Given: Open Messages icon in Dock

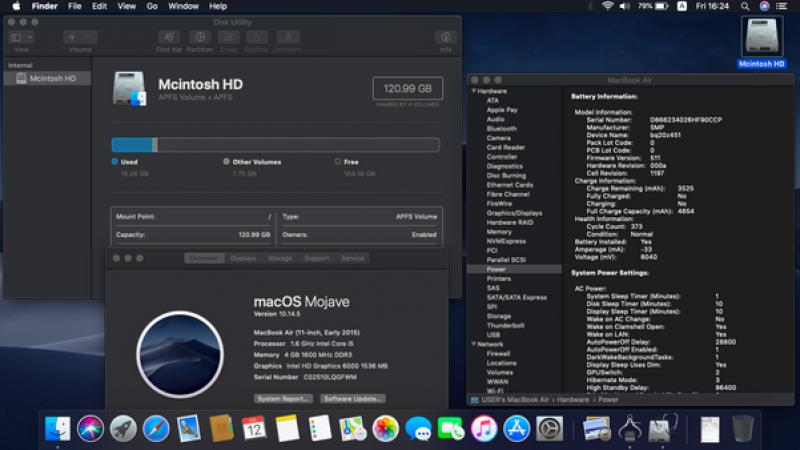Looking at the screenshot, I should [x=418, y=428].
